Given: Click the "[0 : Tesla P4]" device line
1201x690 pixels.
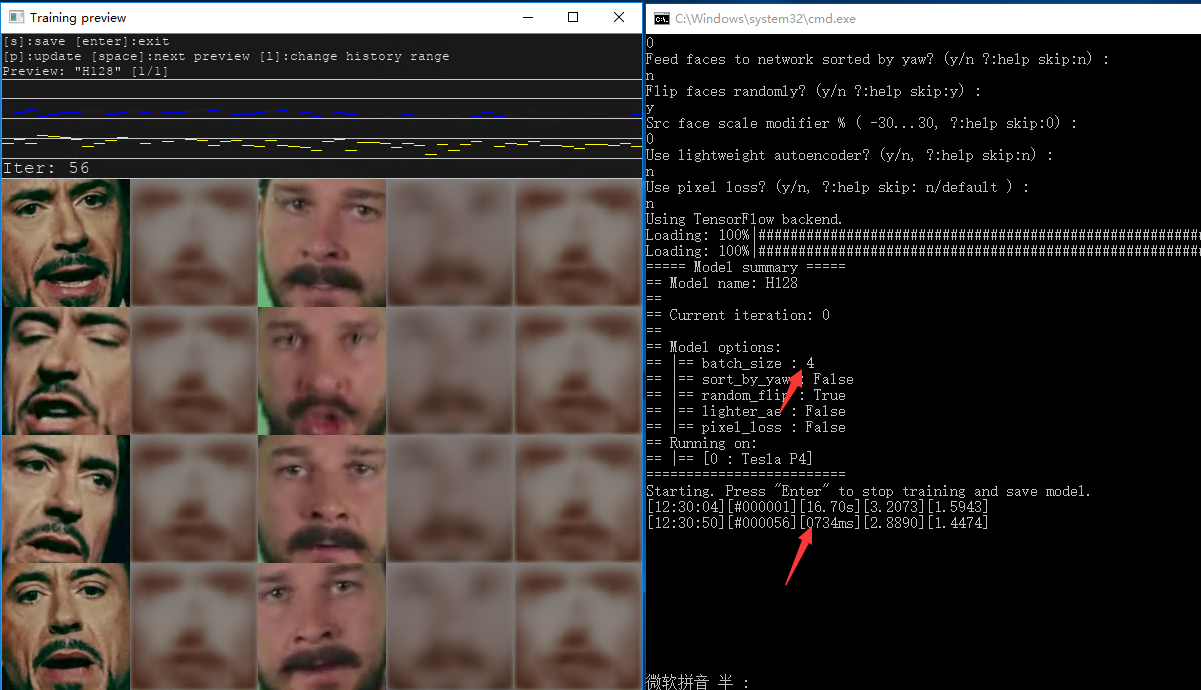Looking at the screenshot, I should tap(729, 459).
